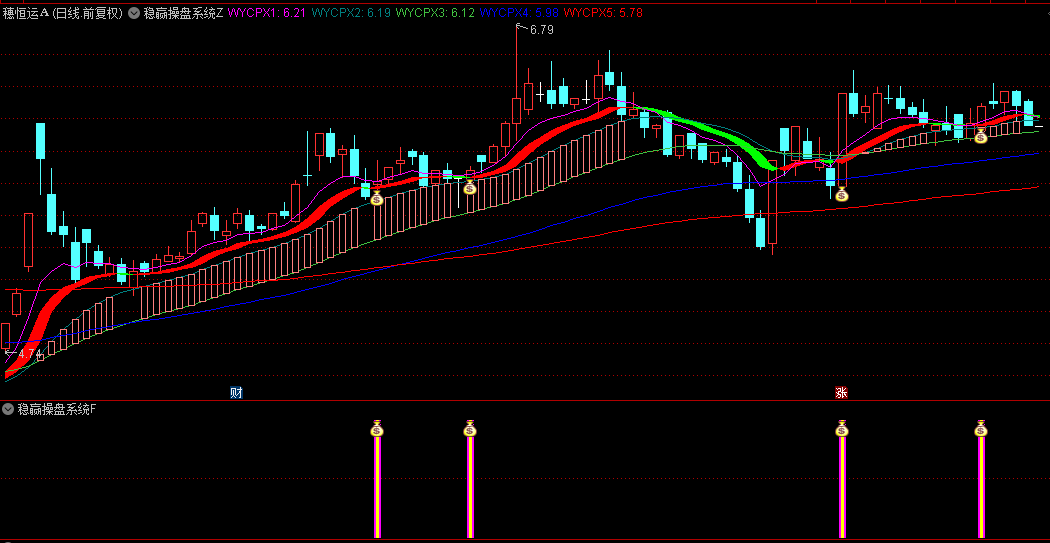Screen dimensions: 1050x543
Task: Click the last signal bar in the F panel
Action: [x=981, y=487]
